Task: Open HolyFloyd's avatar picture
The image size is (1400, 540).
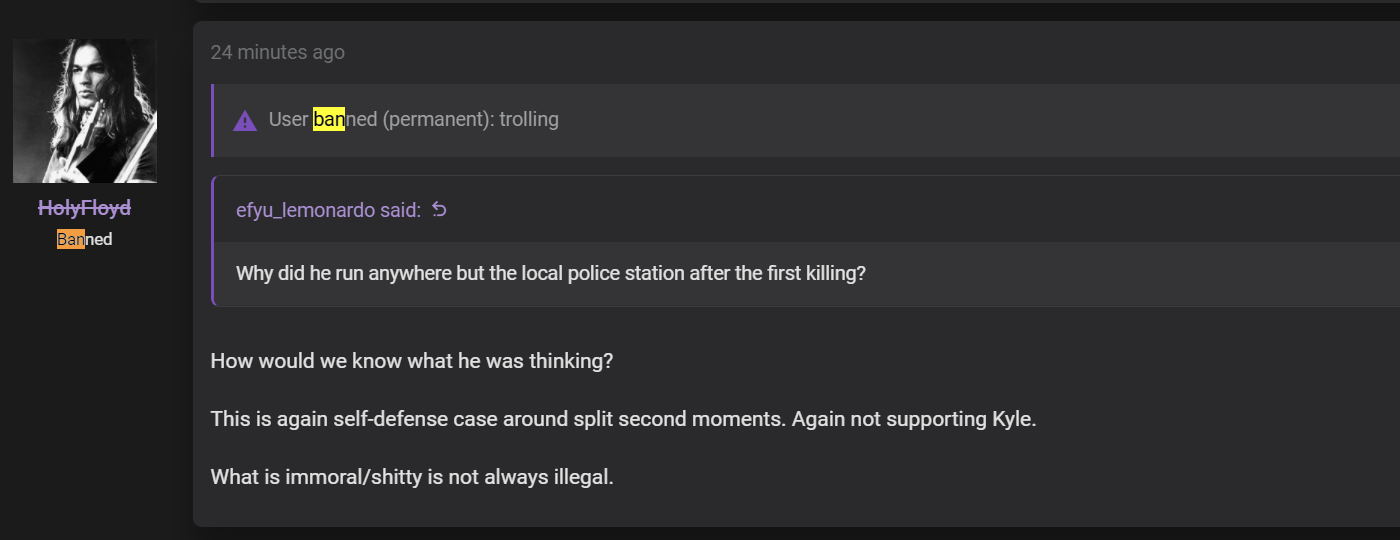Action: click(x=85, y=111)
